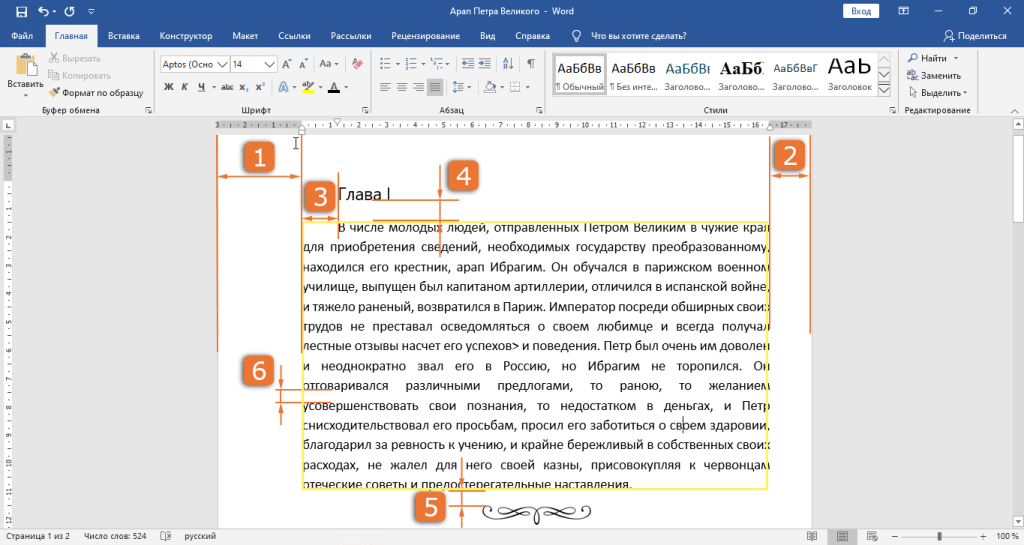The width and height of the screenshot is (1024, 545).
Task: Toggle strikethrough abc formatting
Action: coord(227,87)
